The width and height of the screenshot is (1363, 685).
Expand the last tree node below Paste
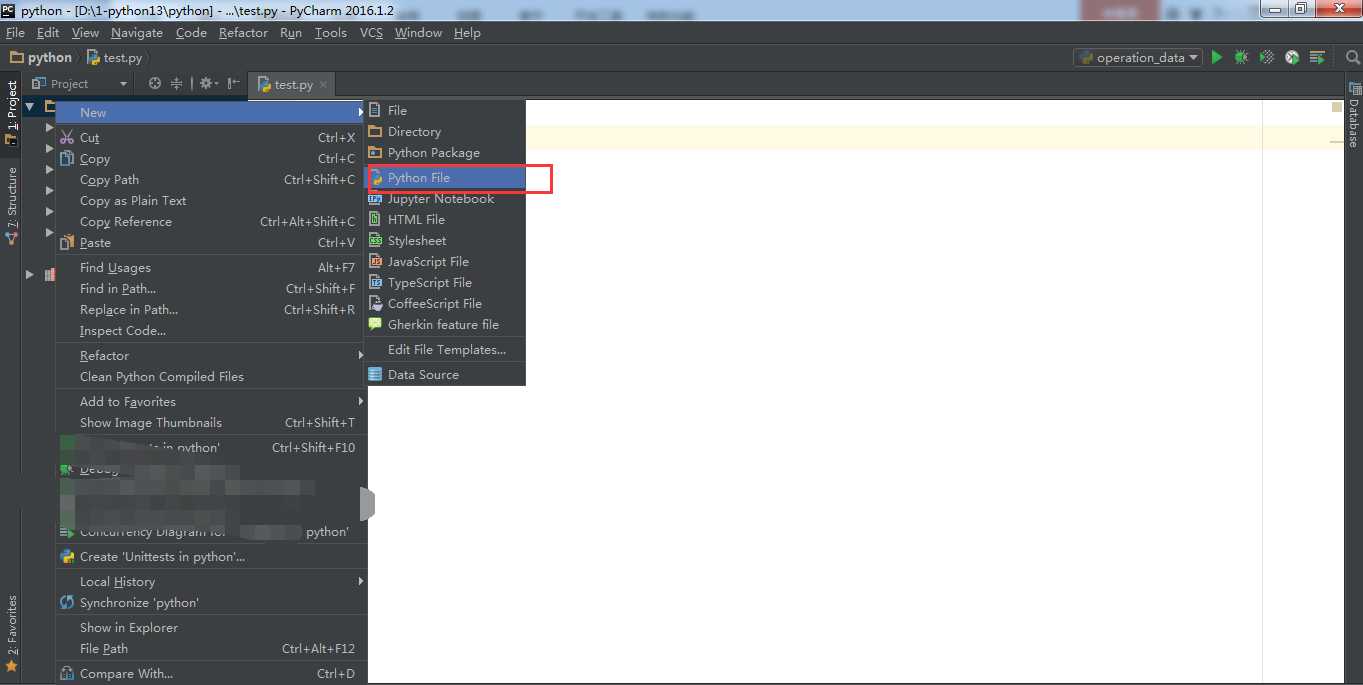pyautogui.click(x=30, y=274)
